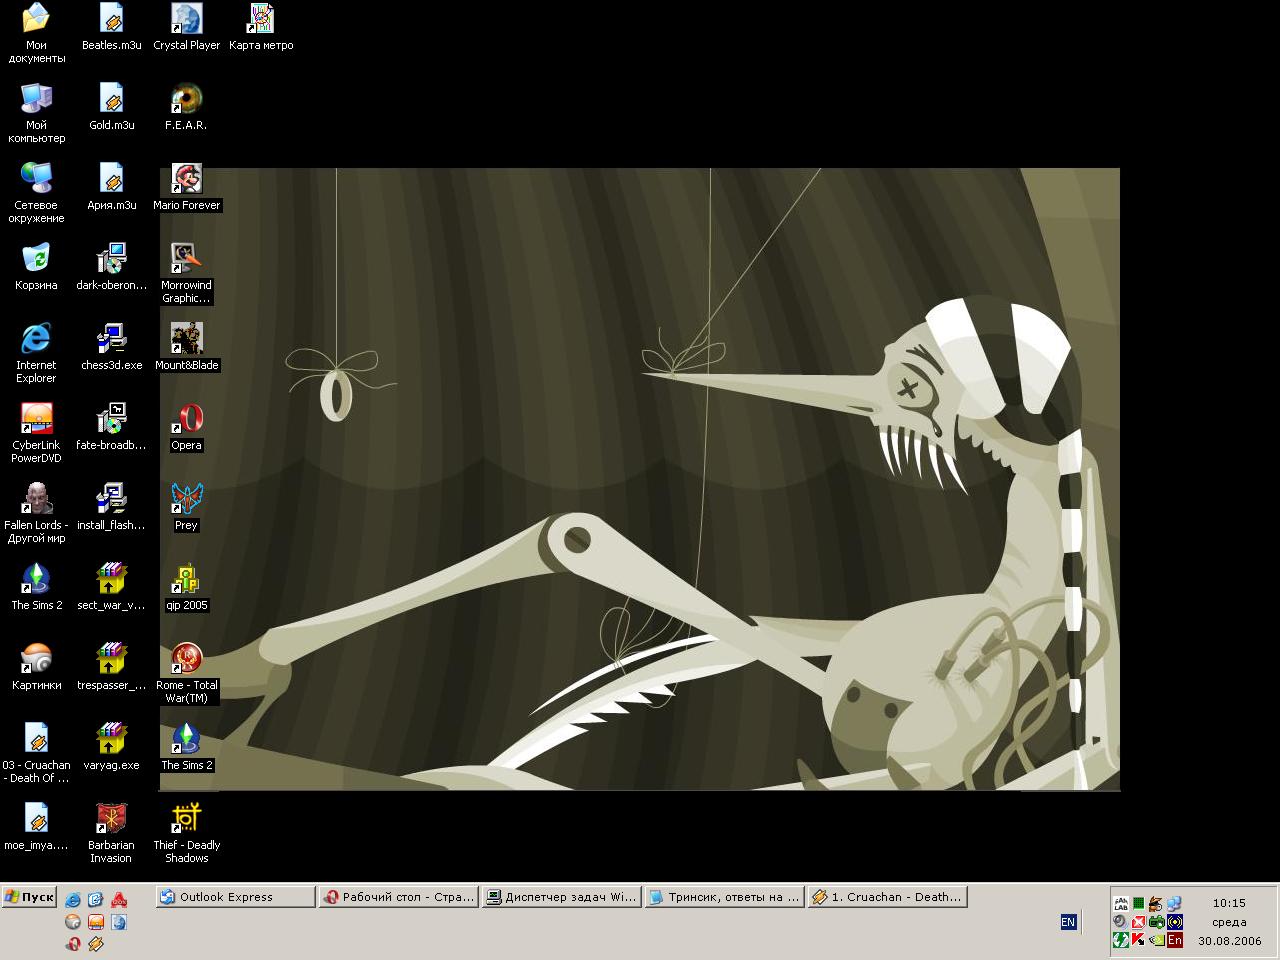Screen dimensions: 1280x960
Task: Click the system tray clock
Action: point(1229,903)
